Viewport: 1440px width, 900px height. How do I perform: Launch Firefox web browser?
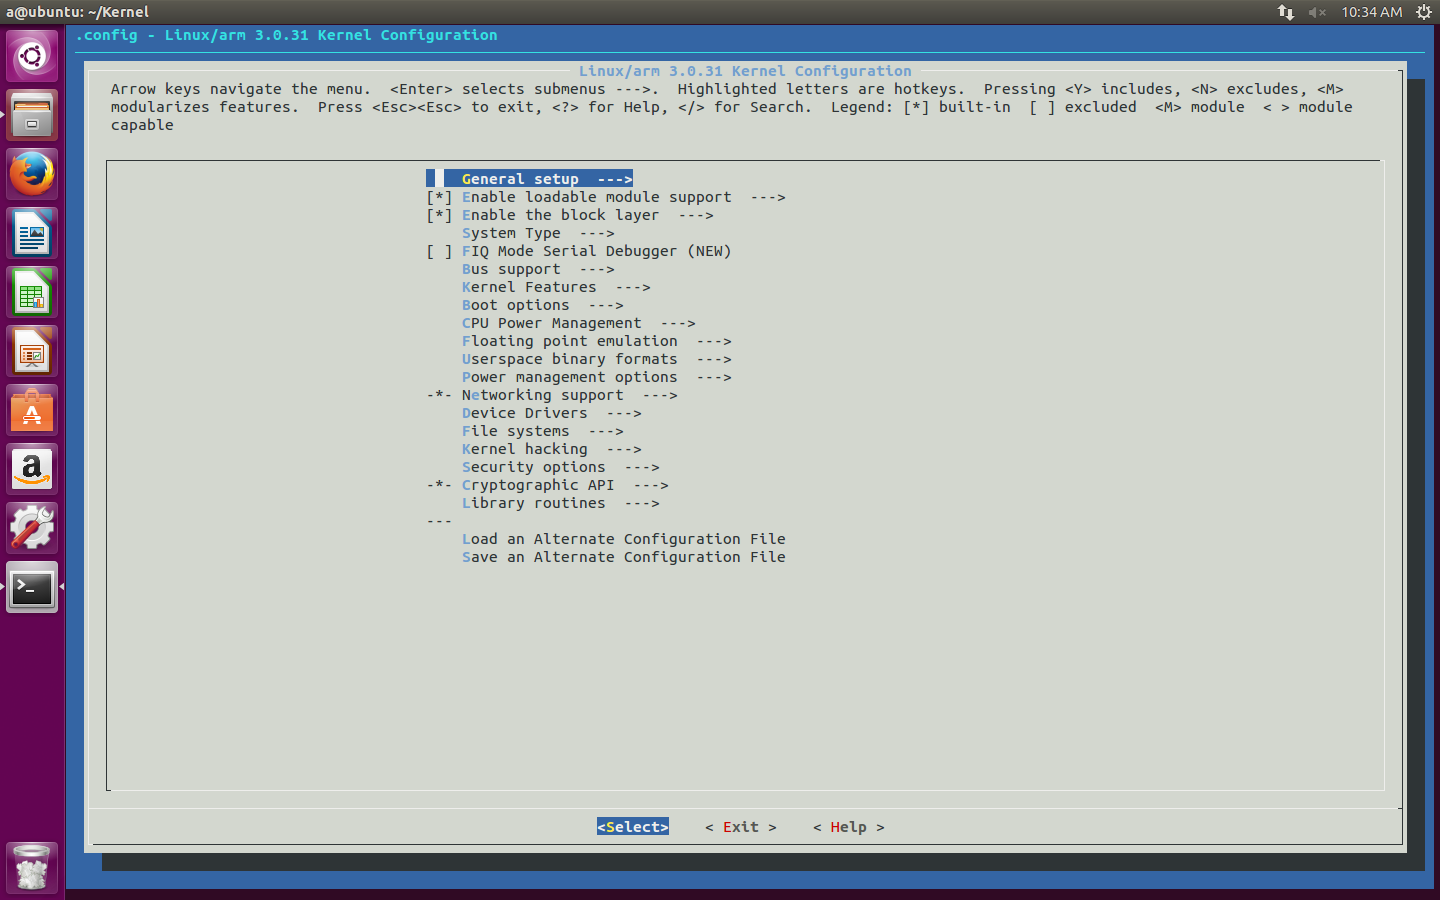tap(32, 174)
